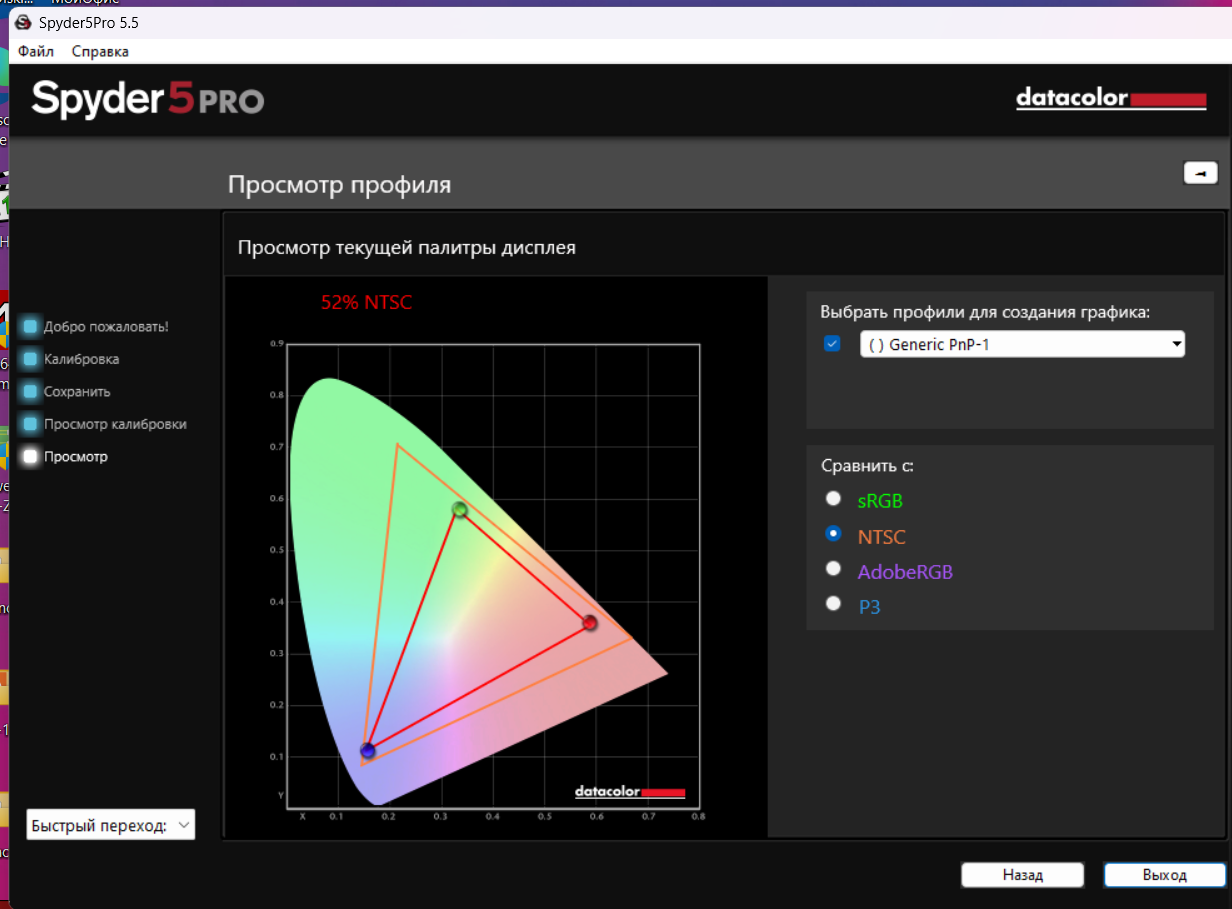The image size is (1232, 909).
Task: Select the Калибровка step indicator
Action: pyautogui.click(x=31, y=359)
